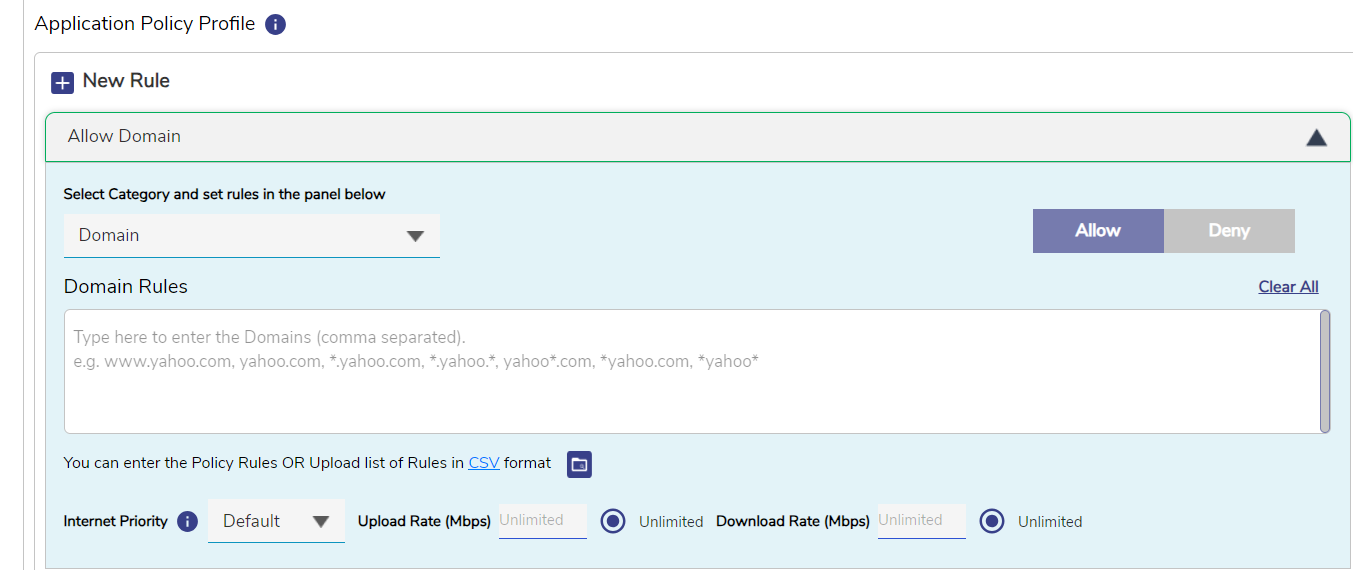This screenshot has width=1353, height=570.
Task: Click the Allow Domain rule header title
Action: point(124,137)
